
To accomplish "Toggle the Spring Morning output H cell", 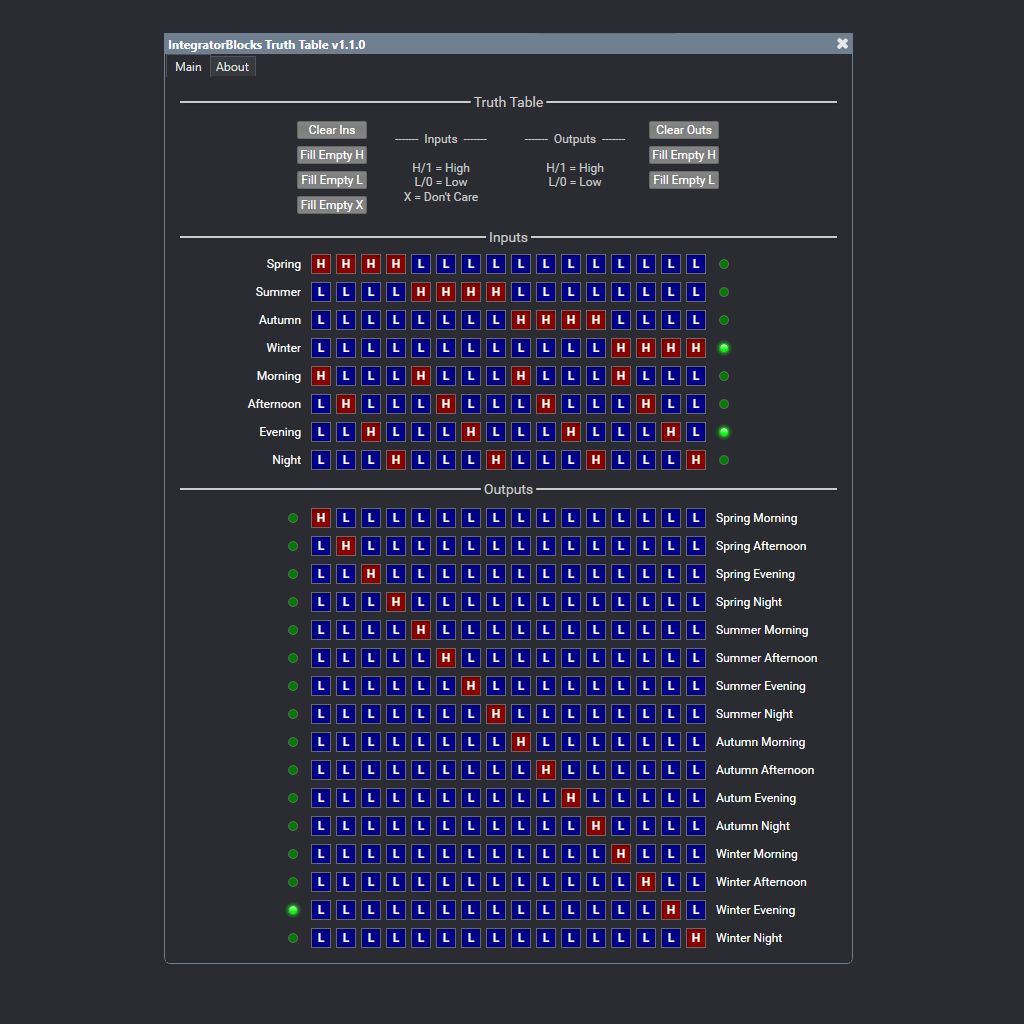I will point(321,518).
